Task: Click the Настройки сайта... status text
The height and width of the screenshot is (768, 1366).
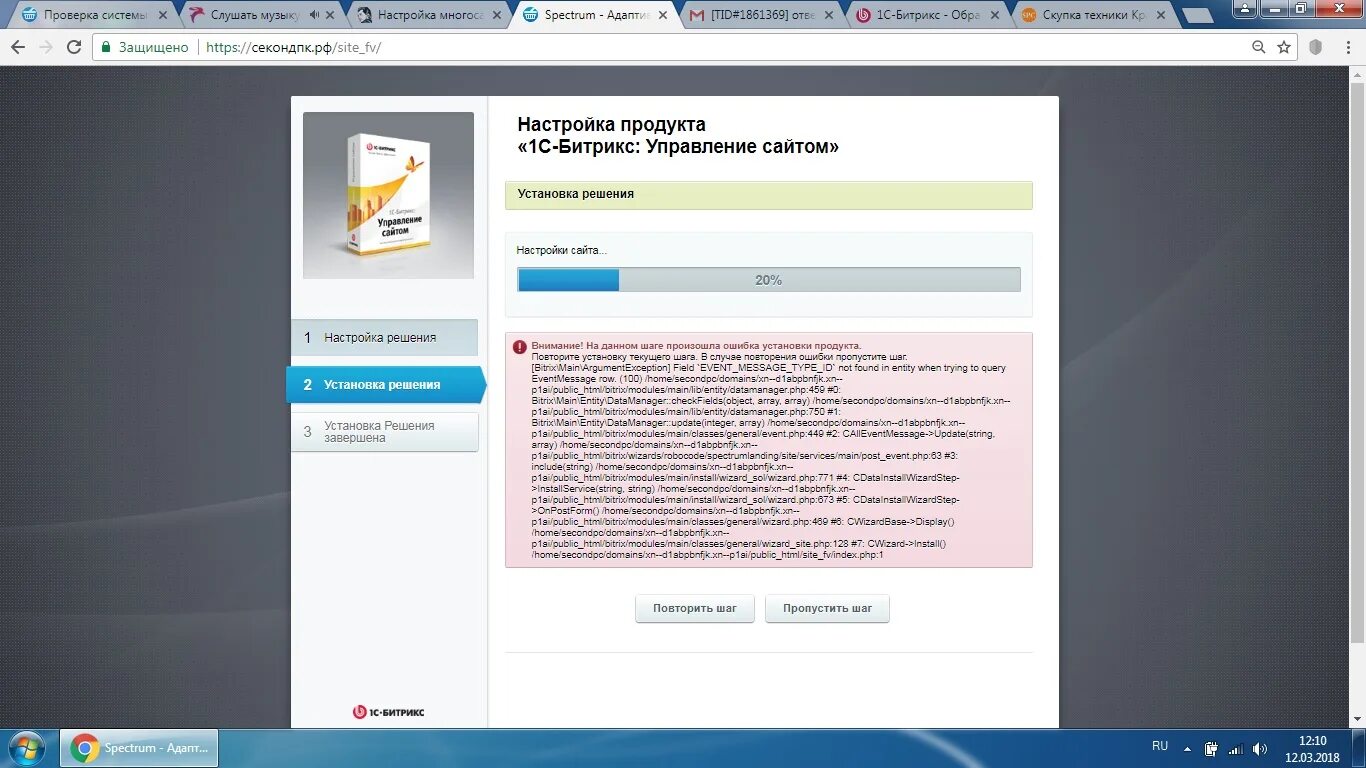Action: click(561, 250)
